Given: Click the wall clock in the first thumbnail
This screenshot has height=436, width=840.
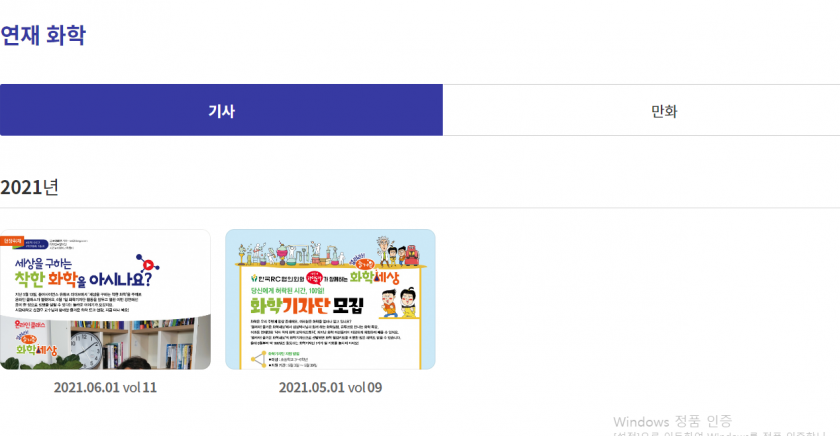Looking at the screenshot, I should click(87, 349).
